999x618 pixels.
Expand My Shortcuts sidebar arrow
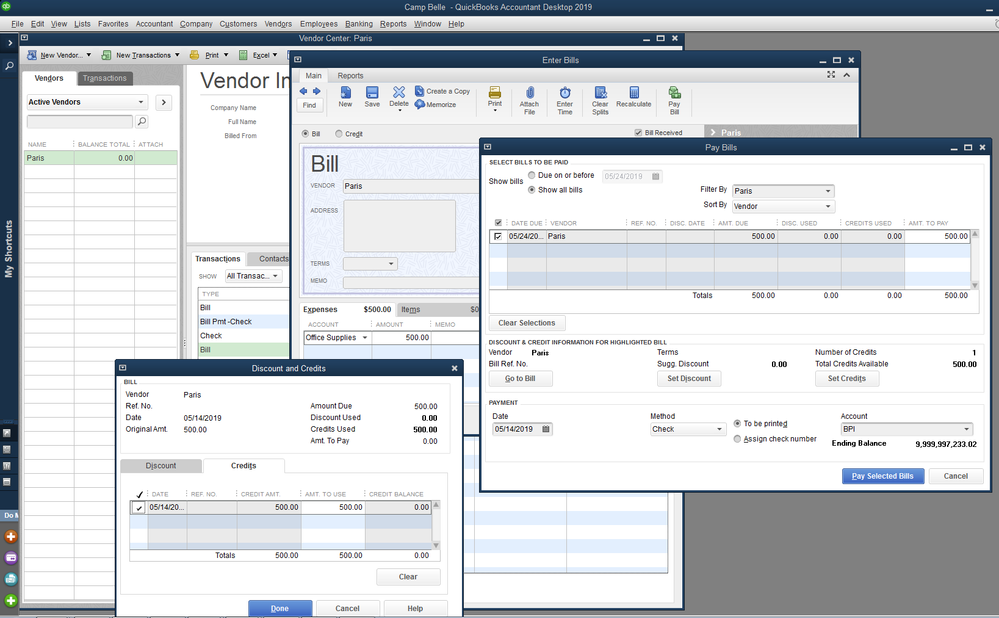click(10, 43)
